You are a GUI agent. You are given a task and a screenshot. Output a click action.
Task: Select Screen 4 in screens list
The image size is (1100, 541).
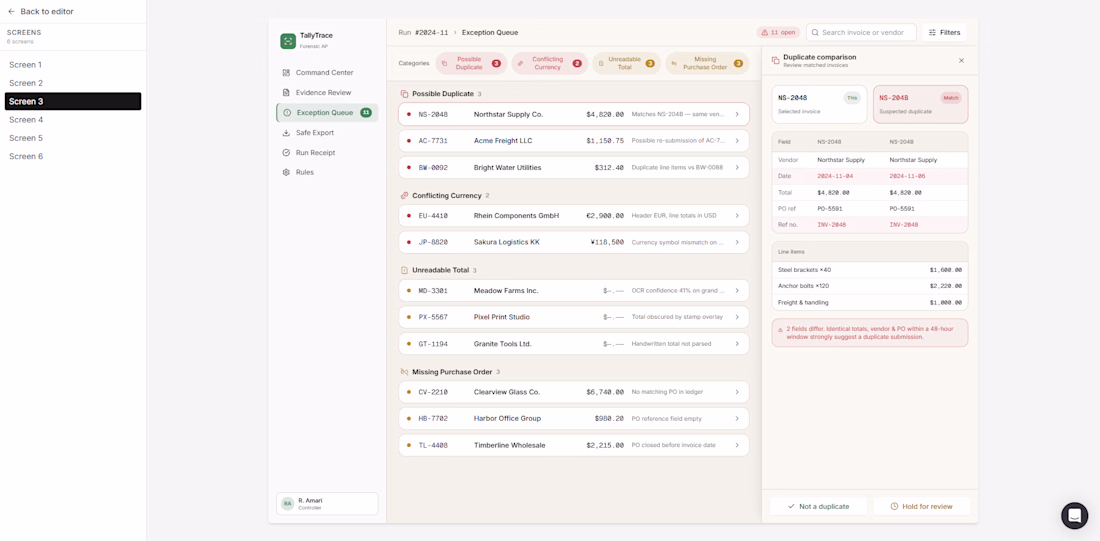click(73, 119)
